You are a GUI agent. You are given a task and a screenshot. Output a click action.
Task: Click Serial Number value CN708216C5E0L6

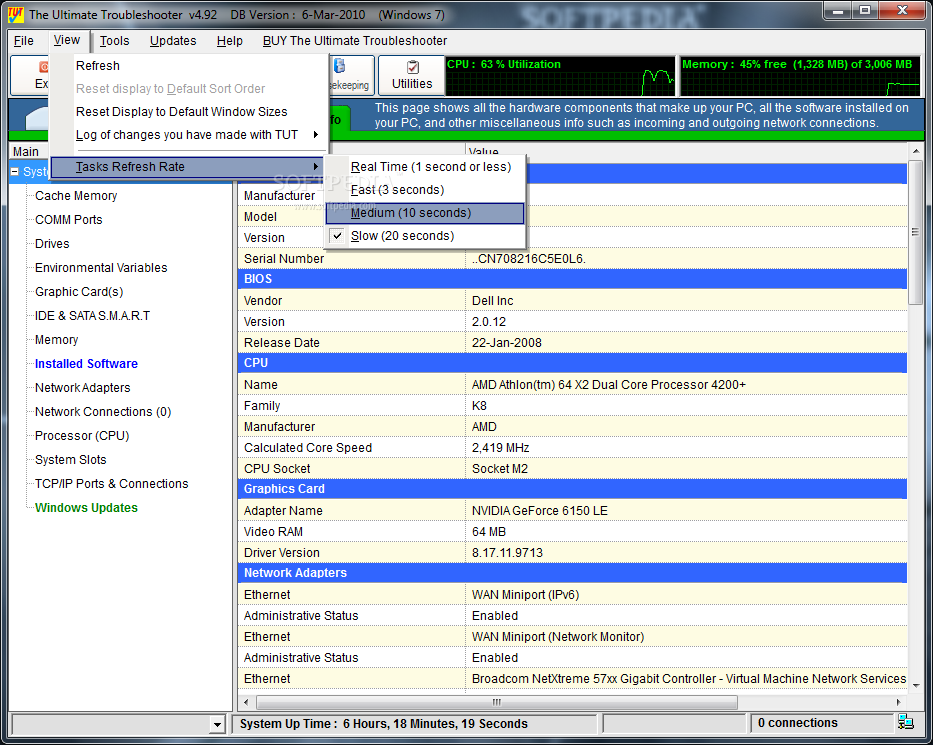tap(529, 259)
